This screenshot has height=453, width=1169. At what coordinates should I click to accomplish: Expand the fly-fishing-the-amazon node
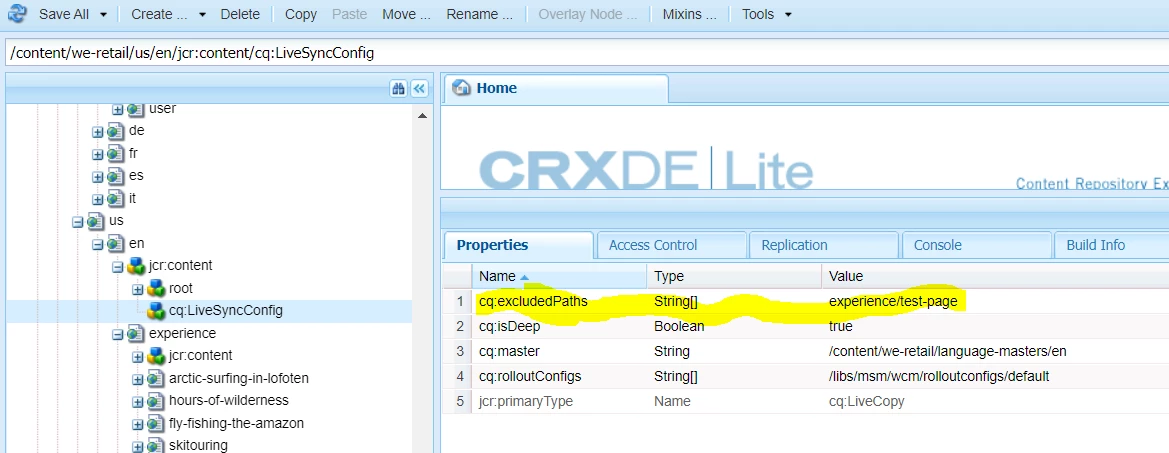138,424
